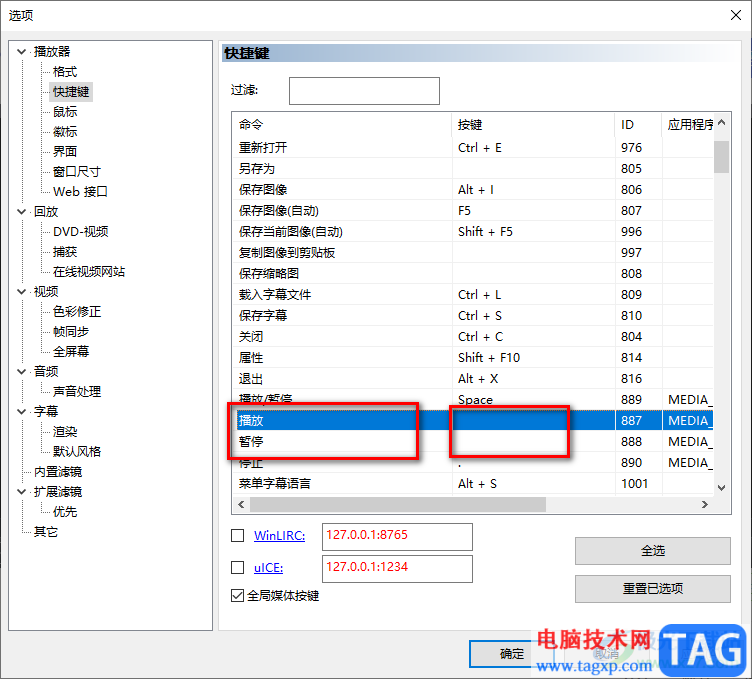
Task: Click the uICE address field
Action: tap(397, 569)
